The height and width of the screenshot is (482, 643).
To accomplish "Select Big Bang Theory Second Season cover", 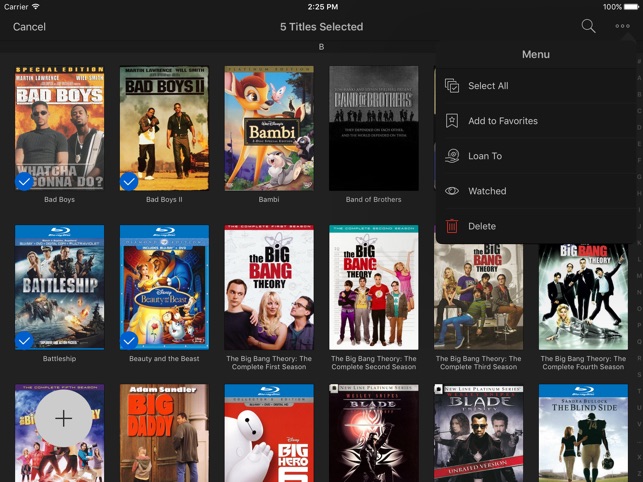I will 374,287.
